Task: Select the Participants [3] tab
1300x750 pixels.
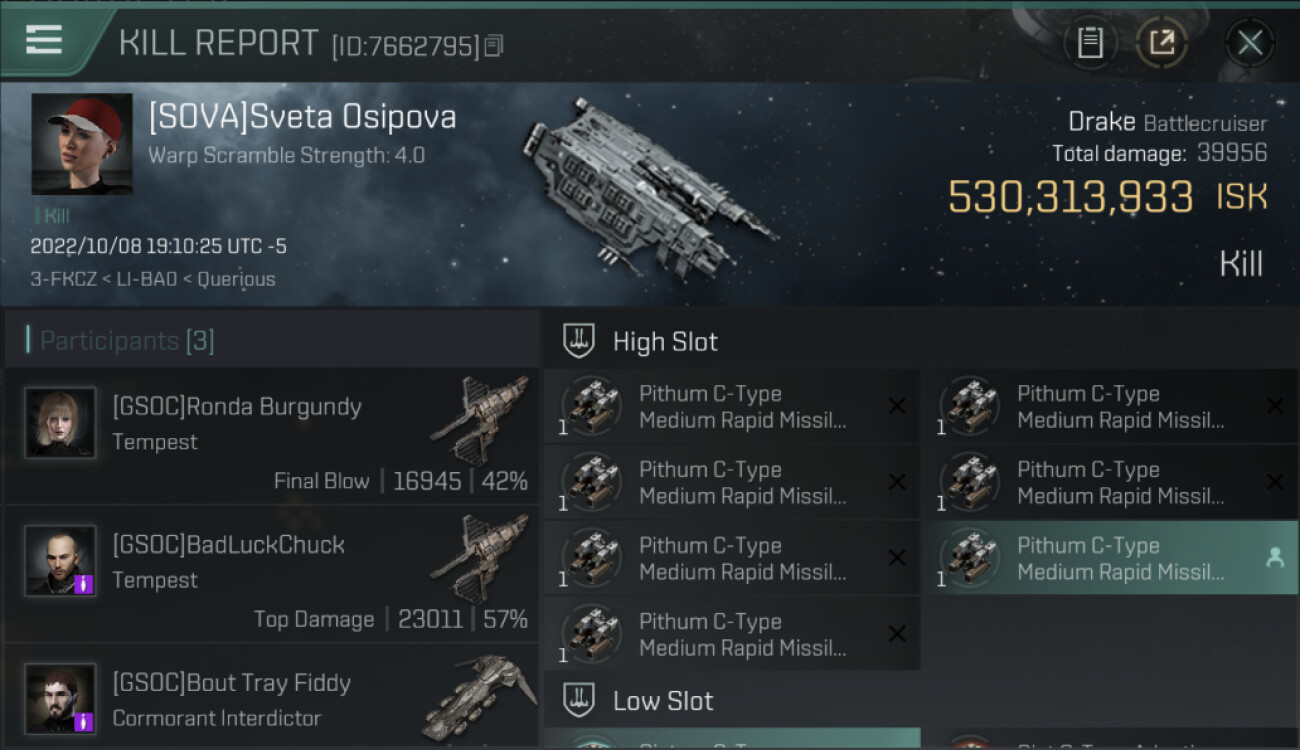Action: tap(127, 341)
